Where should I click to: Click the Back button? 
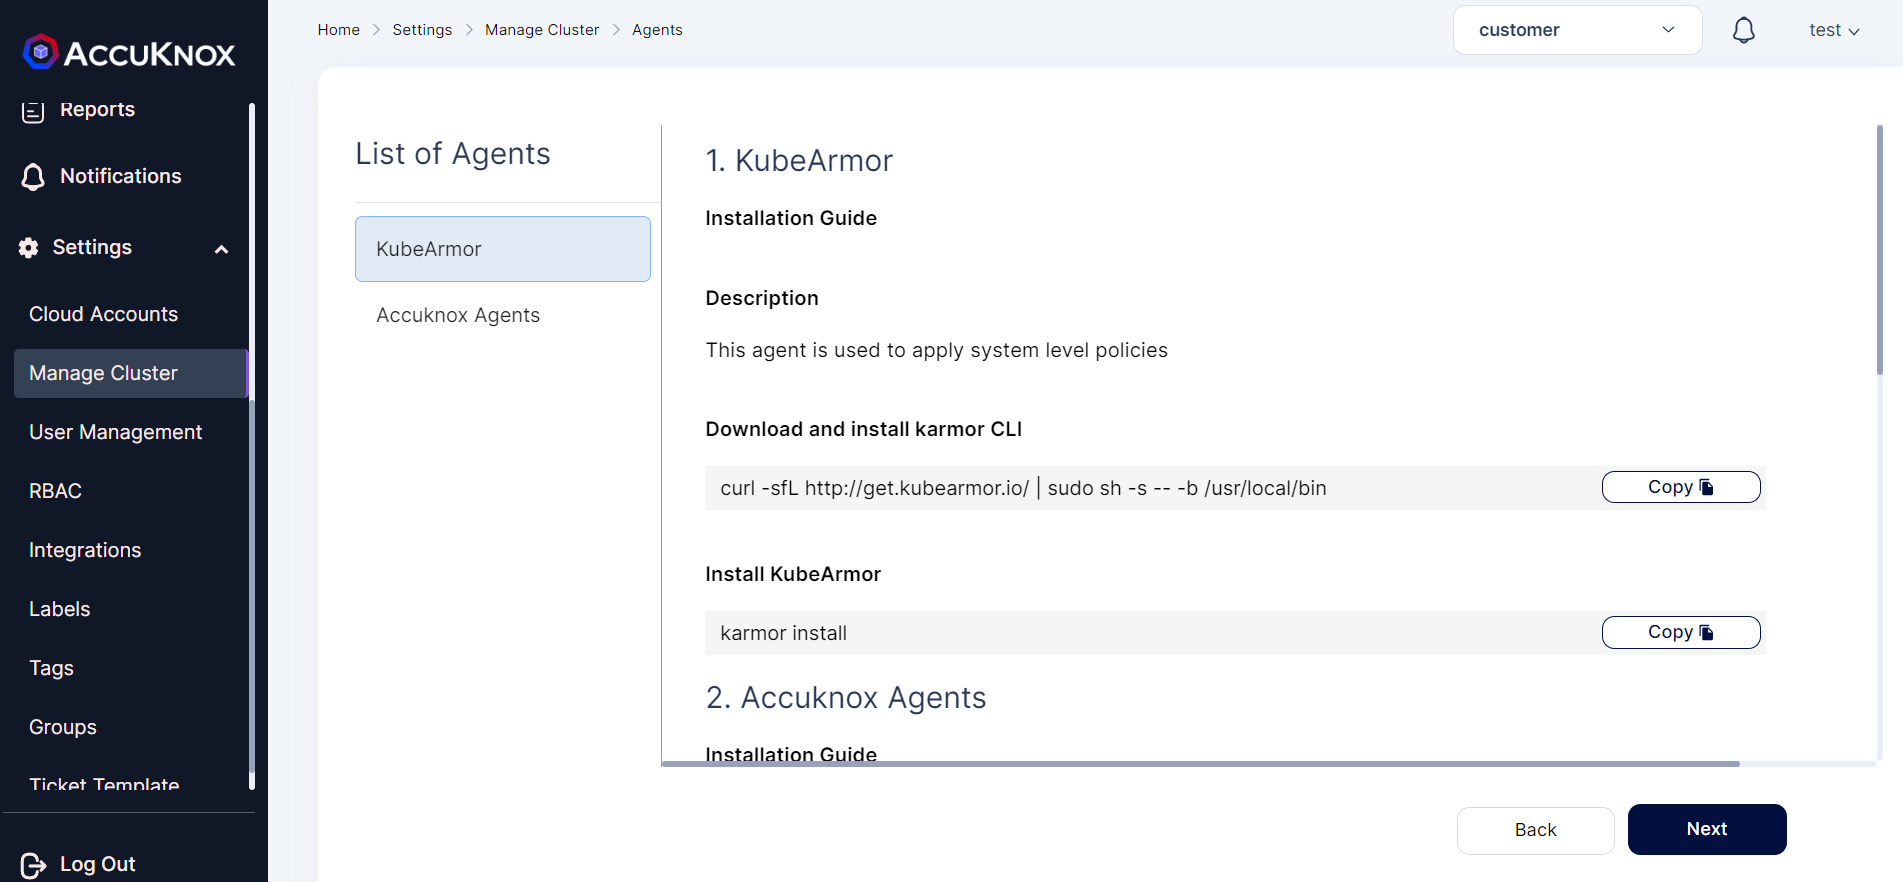pyautogui.click(x=1535, y=830)
